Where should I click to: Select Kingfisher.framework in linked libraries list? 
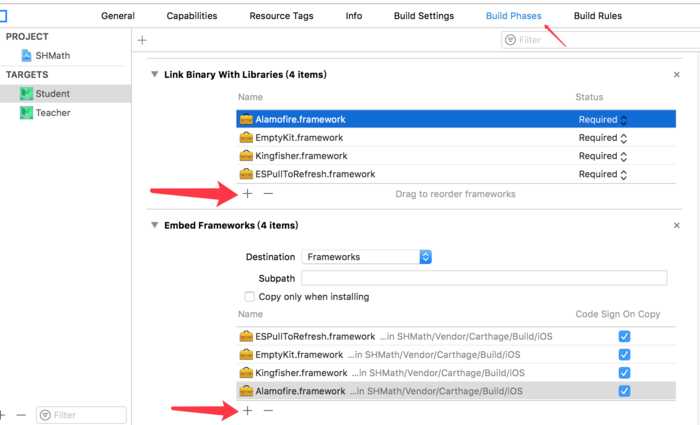[456, 156]
